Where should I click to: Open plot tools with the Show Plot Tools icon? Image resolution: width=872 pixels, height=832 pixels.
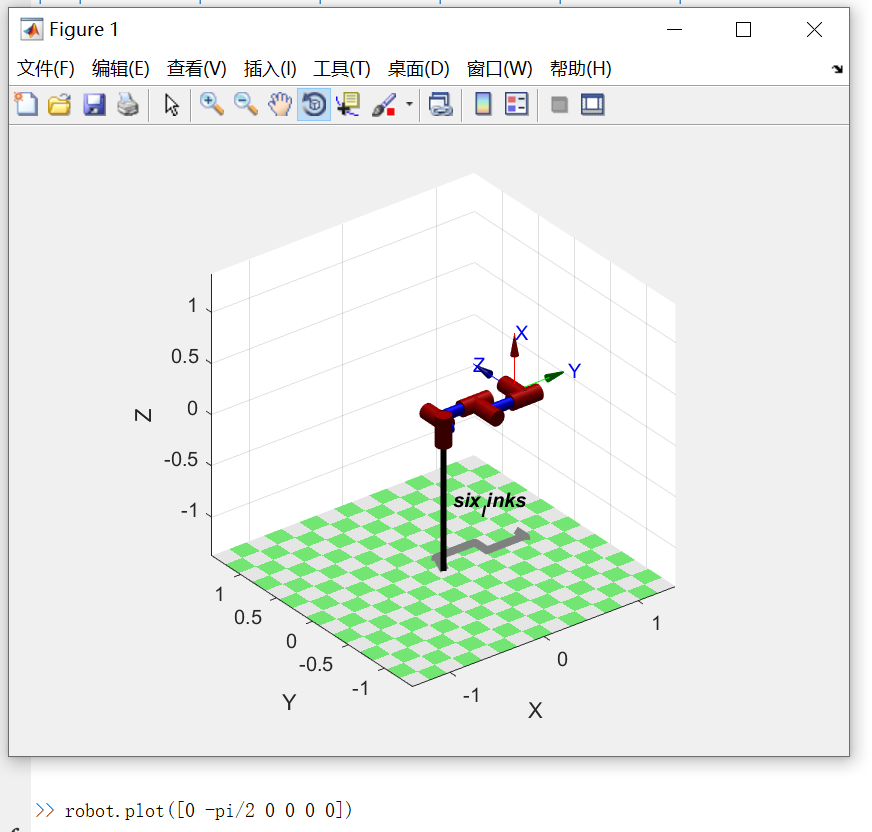click(592, 104)
